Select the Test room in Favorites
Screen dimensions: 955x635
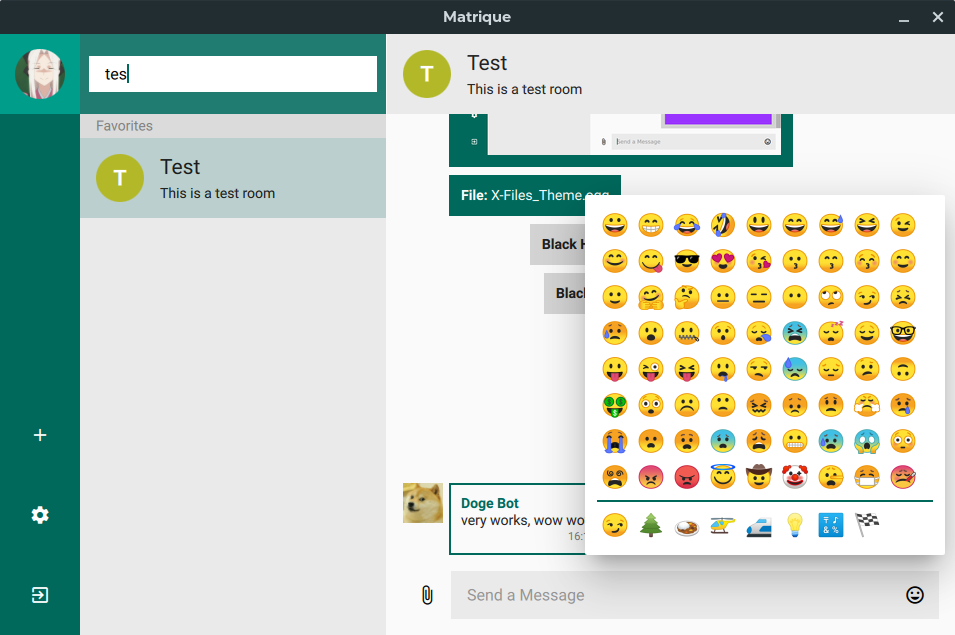pyautogui.click(x=232, y=178)
